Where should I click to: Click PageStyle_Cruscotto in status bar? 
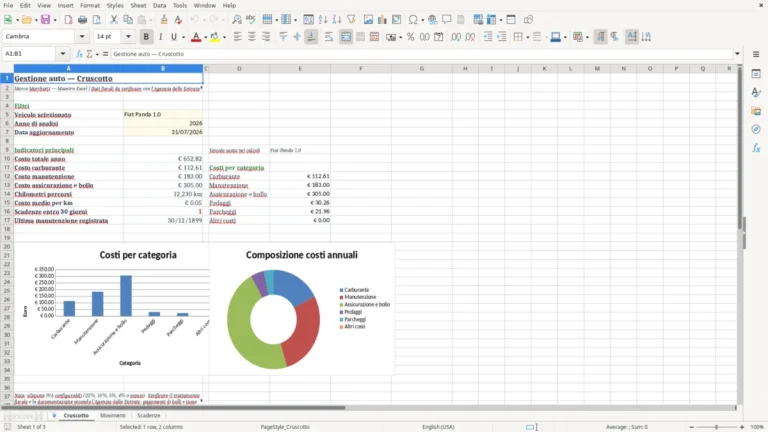[285, 427]
